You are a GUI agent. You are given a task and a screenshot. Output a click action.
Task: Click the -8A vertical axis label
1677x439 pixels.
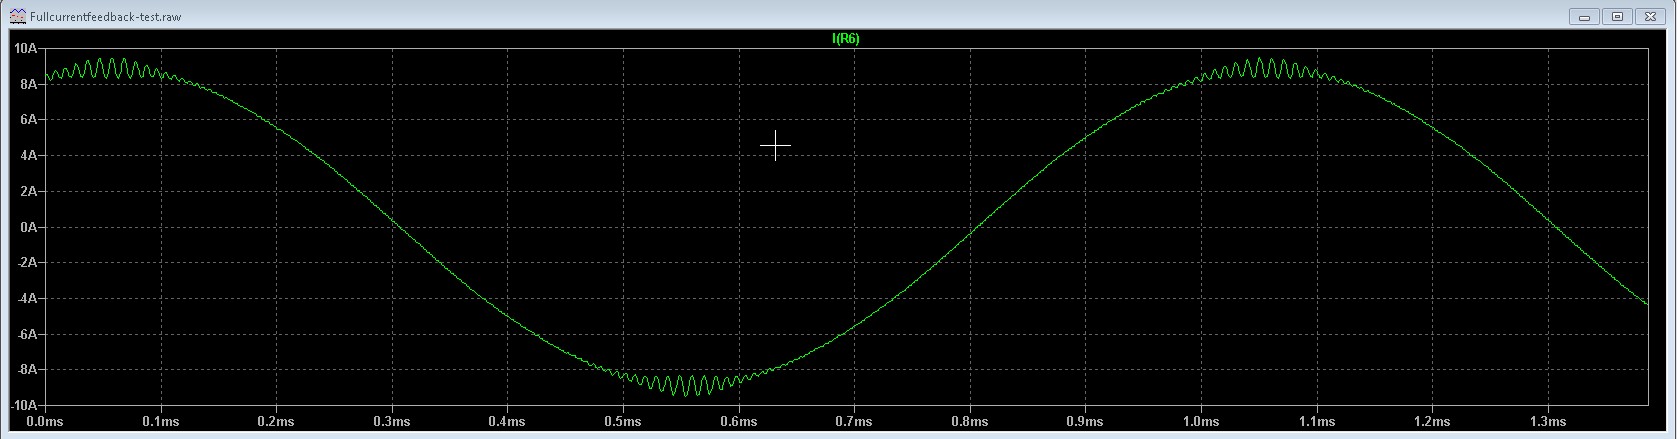27,369
